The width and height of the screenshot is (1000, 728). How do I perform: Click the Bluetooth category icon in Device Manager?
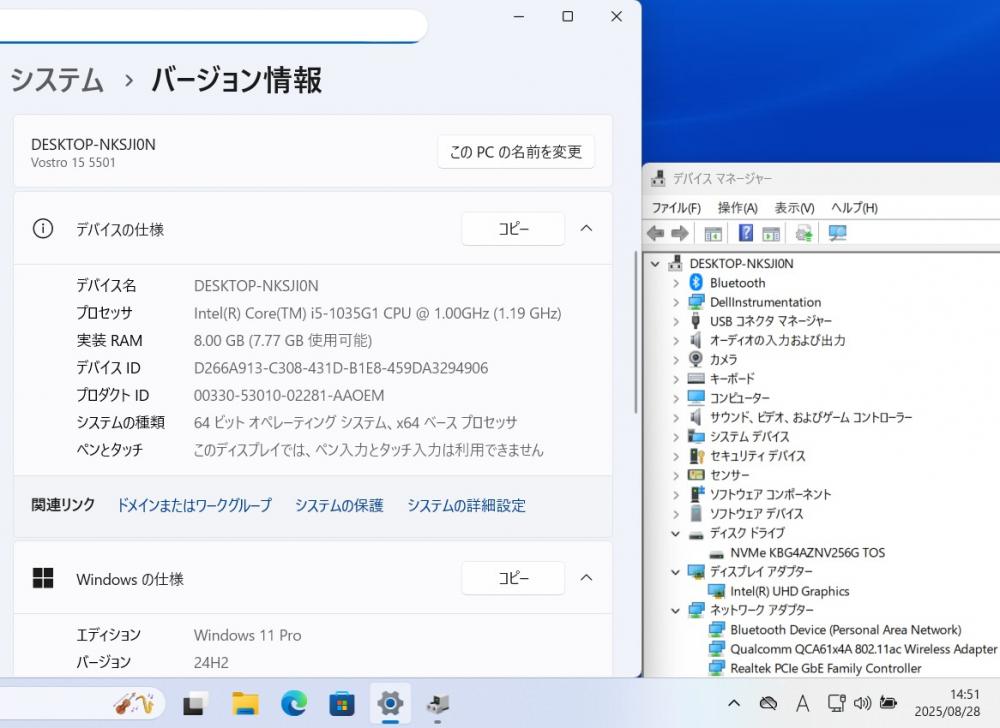(696, 282)
